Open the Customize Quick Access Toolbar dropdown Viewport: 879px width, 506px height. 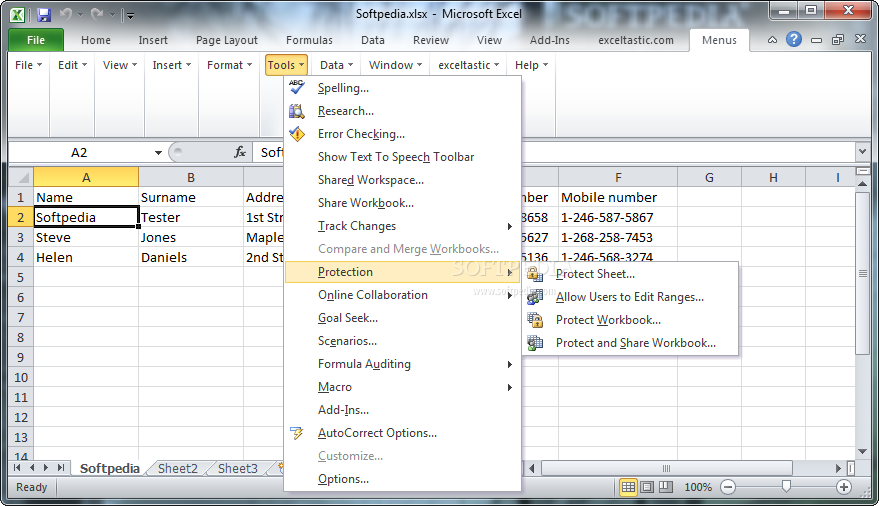coord(129,16)
